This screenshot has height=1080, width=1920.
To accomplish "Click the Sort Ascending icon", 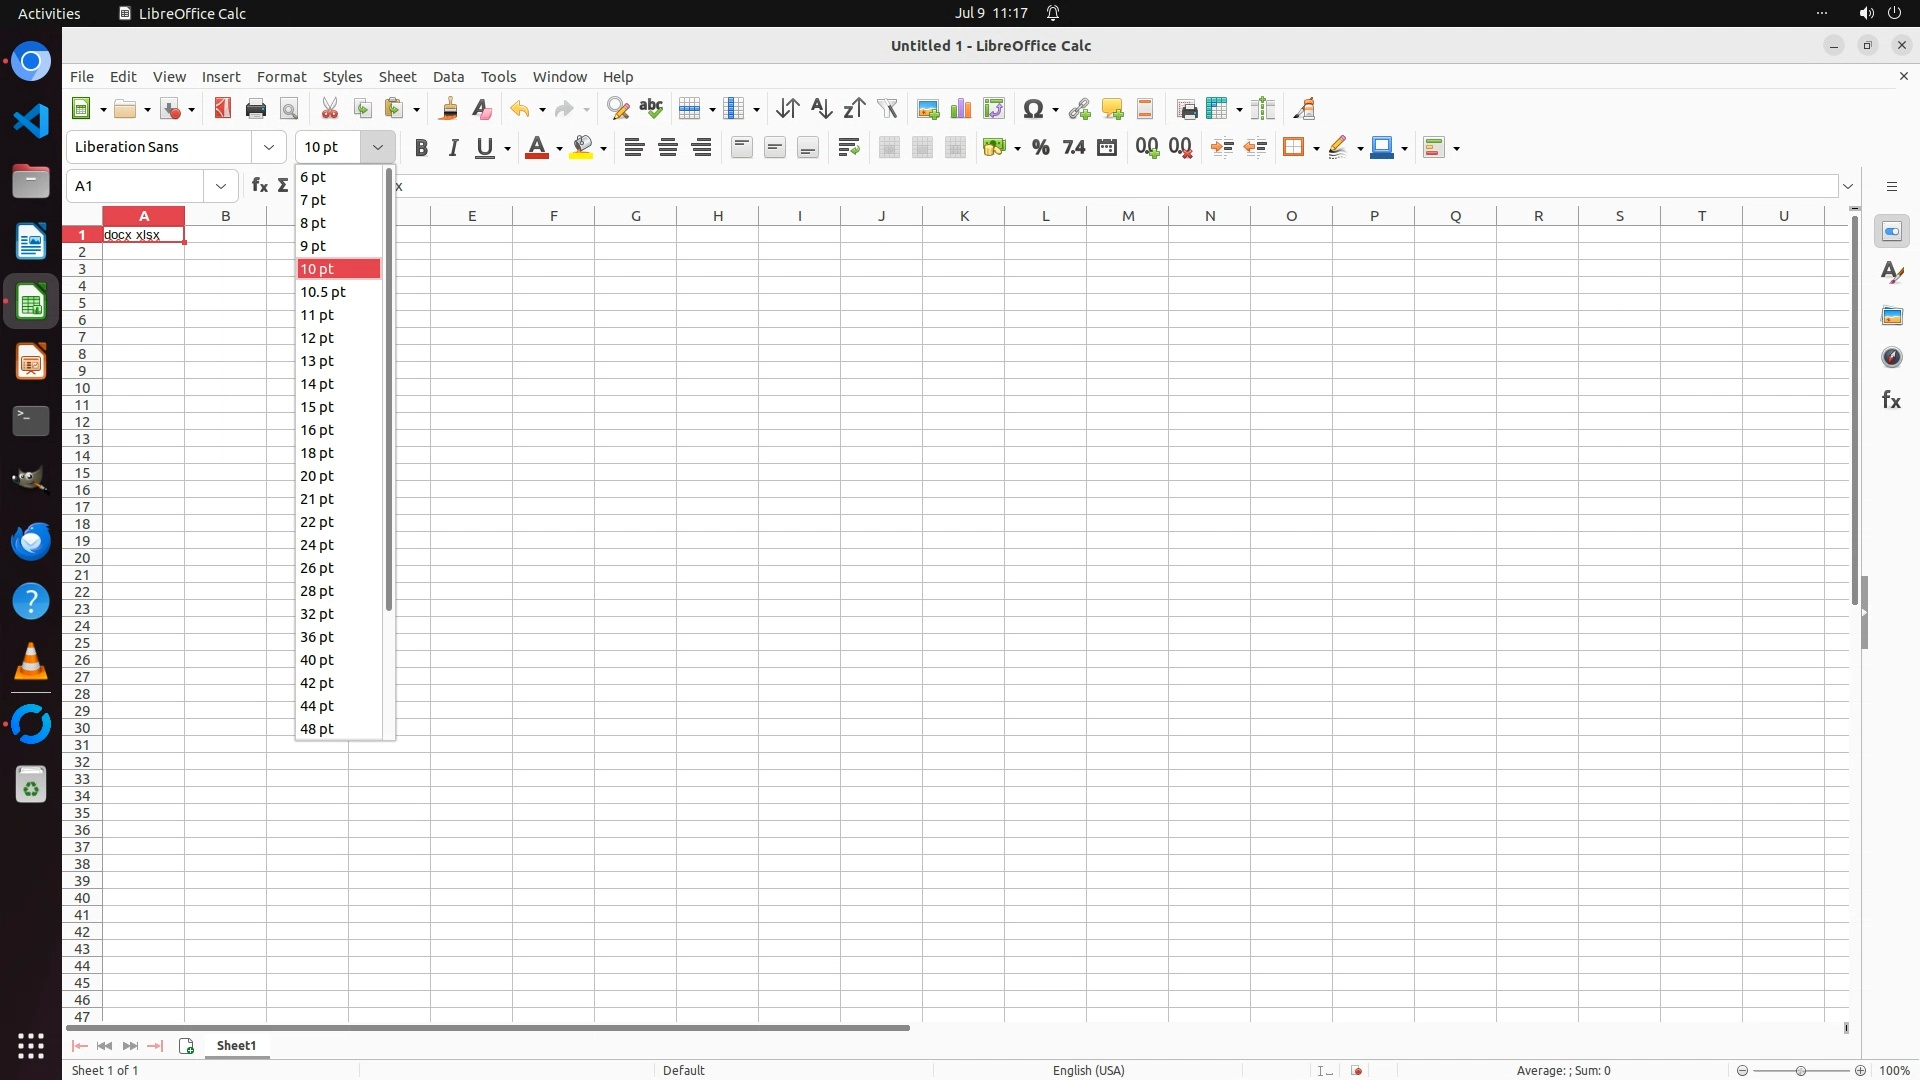I will pos(821,109).
